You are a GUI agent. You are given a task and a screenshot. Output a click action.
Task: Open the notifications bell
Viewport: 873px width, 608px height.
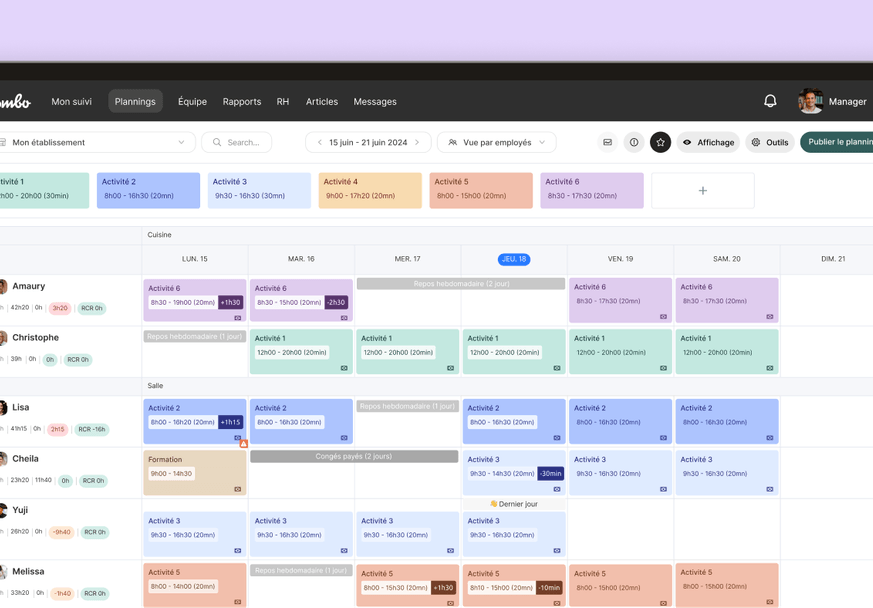(x=770, y=101)
